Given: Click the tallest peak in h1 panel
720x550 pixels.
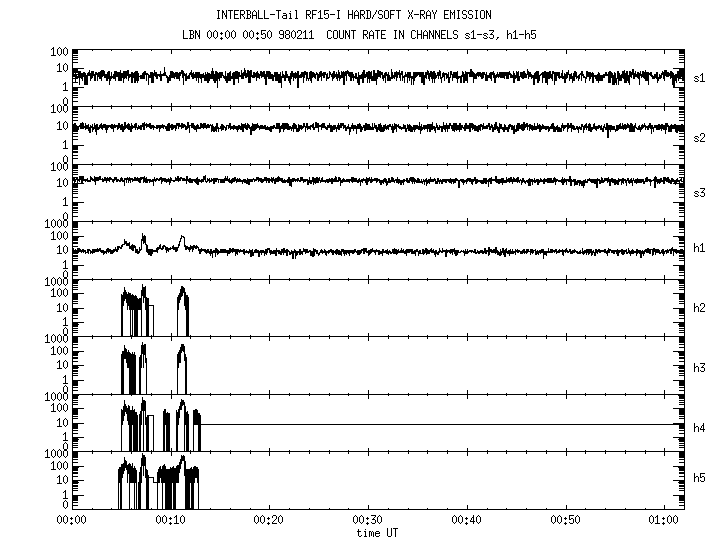Looking at the screenshot, I should pos(144,238).
